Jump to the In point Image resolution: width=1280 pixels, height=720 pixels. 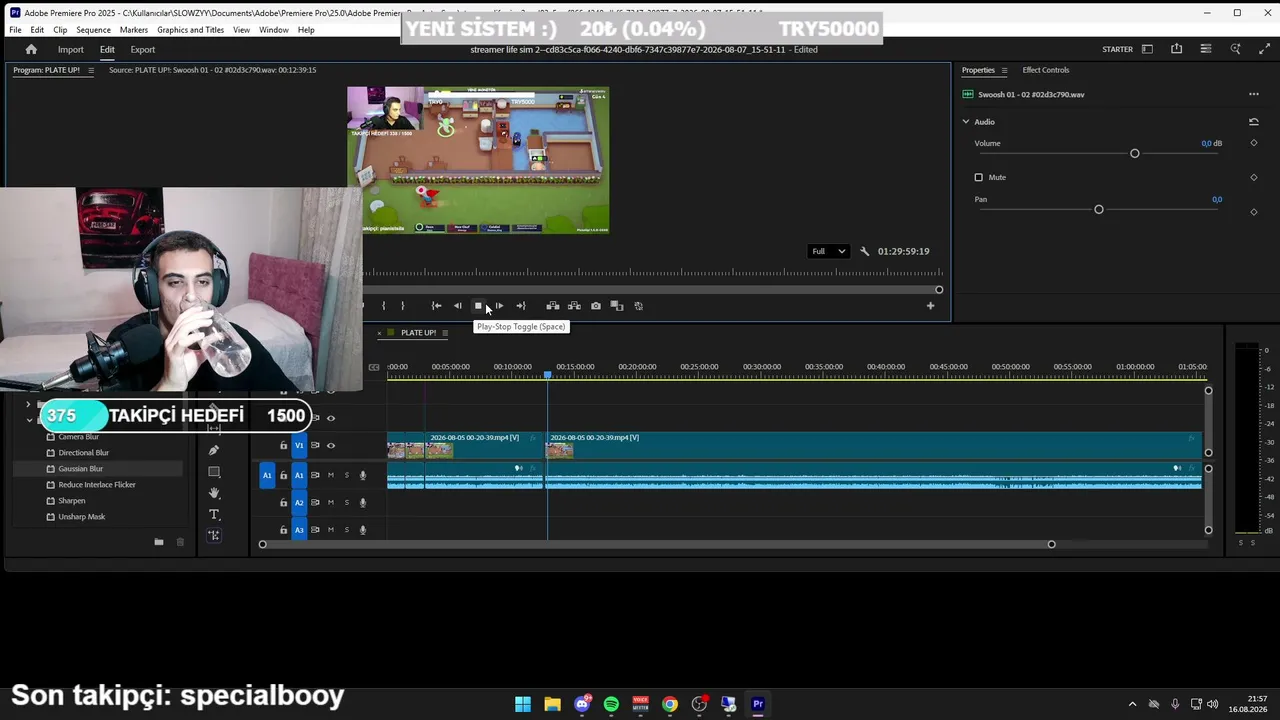(436, 306)
